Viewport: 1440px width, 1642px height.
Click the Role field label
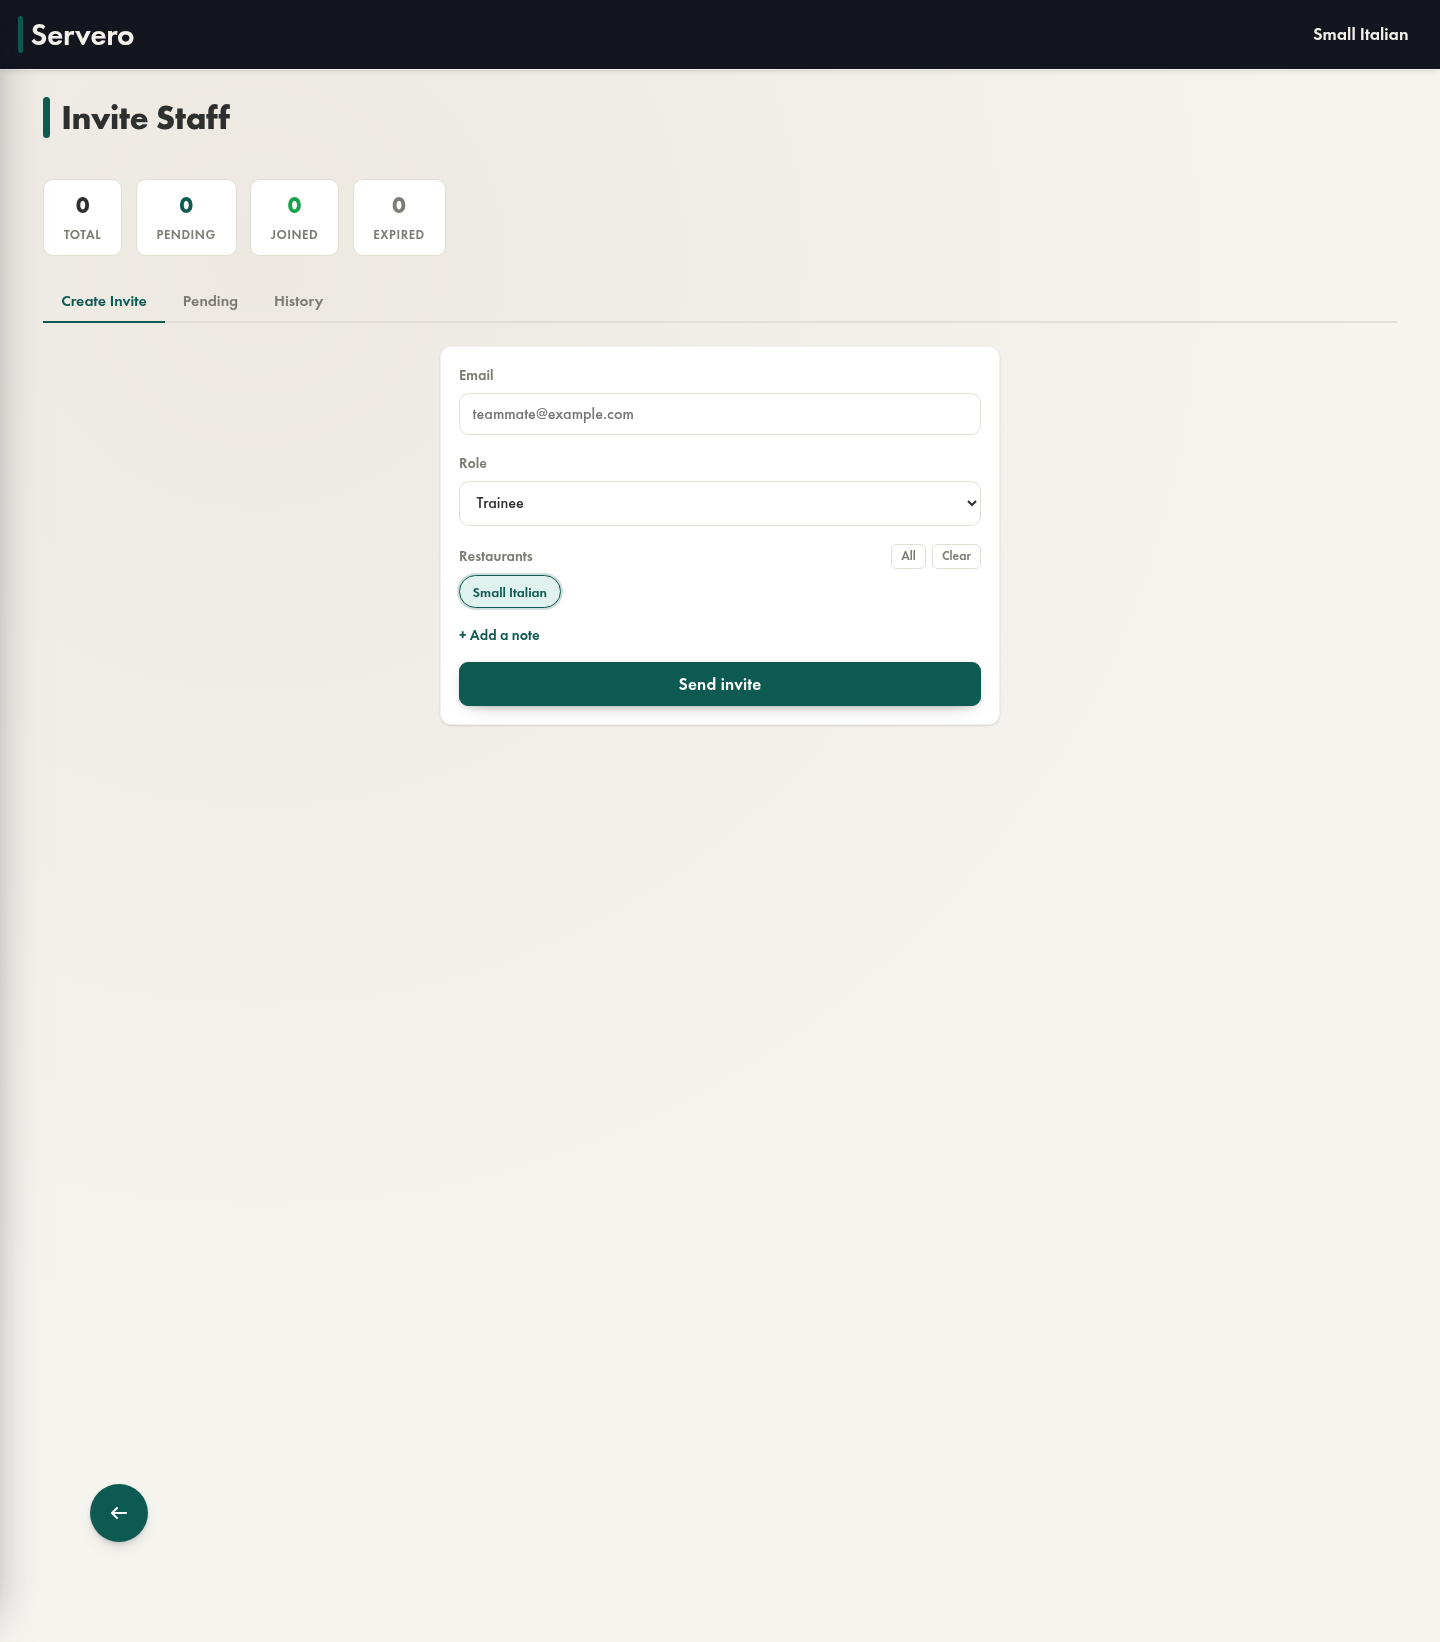(473, 463)
